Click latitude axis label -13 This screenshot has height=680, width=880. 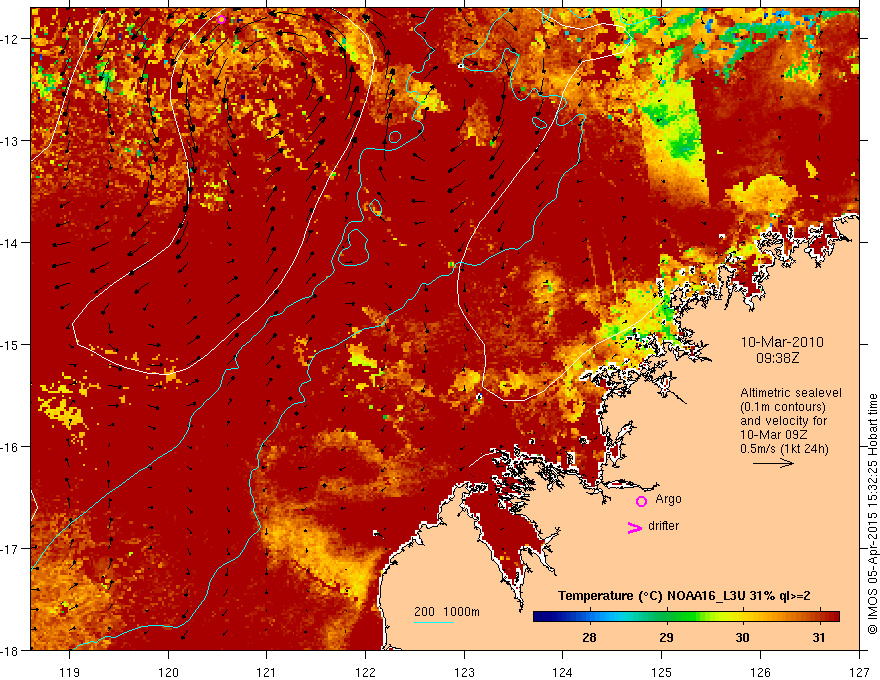coord(10,141)
